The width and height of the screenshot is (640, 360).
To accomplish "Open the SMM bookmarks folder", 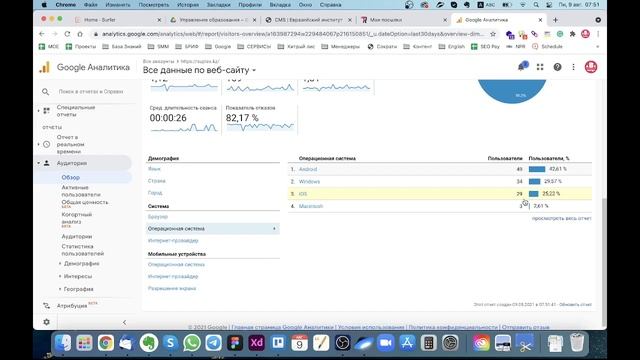I will [158, 47].
